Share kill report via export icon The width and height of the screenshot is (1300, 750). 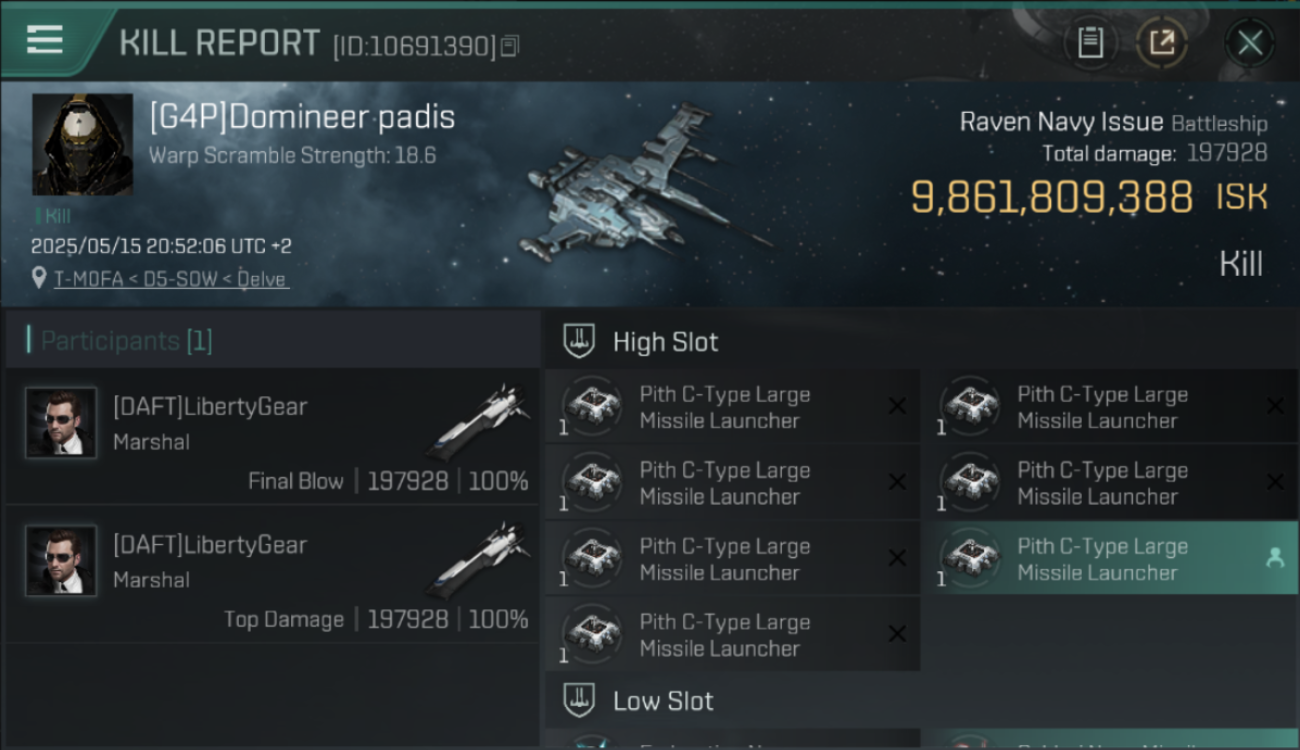pos(1162,43)
